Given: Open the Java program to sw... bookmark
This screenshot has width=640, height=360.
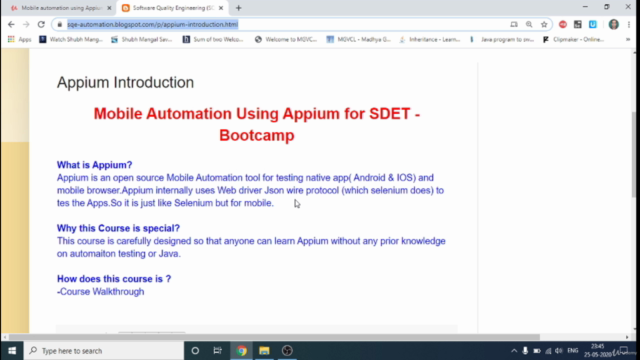Looking at the screenshot, I should (502, 39).
